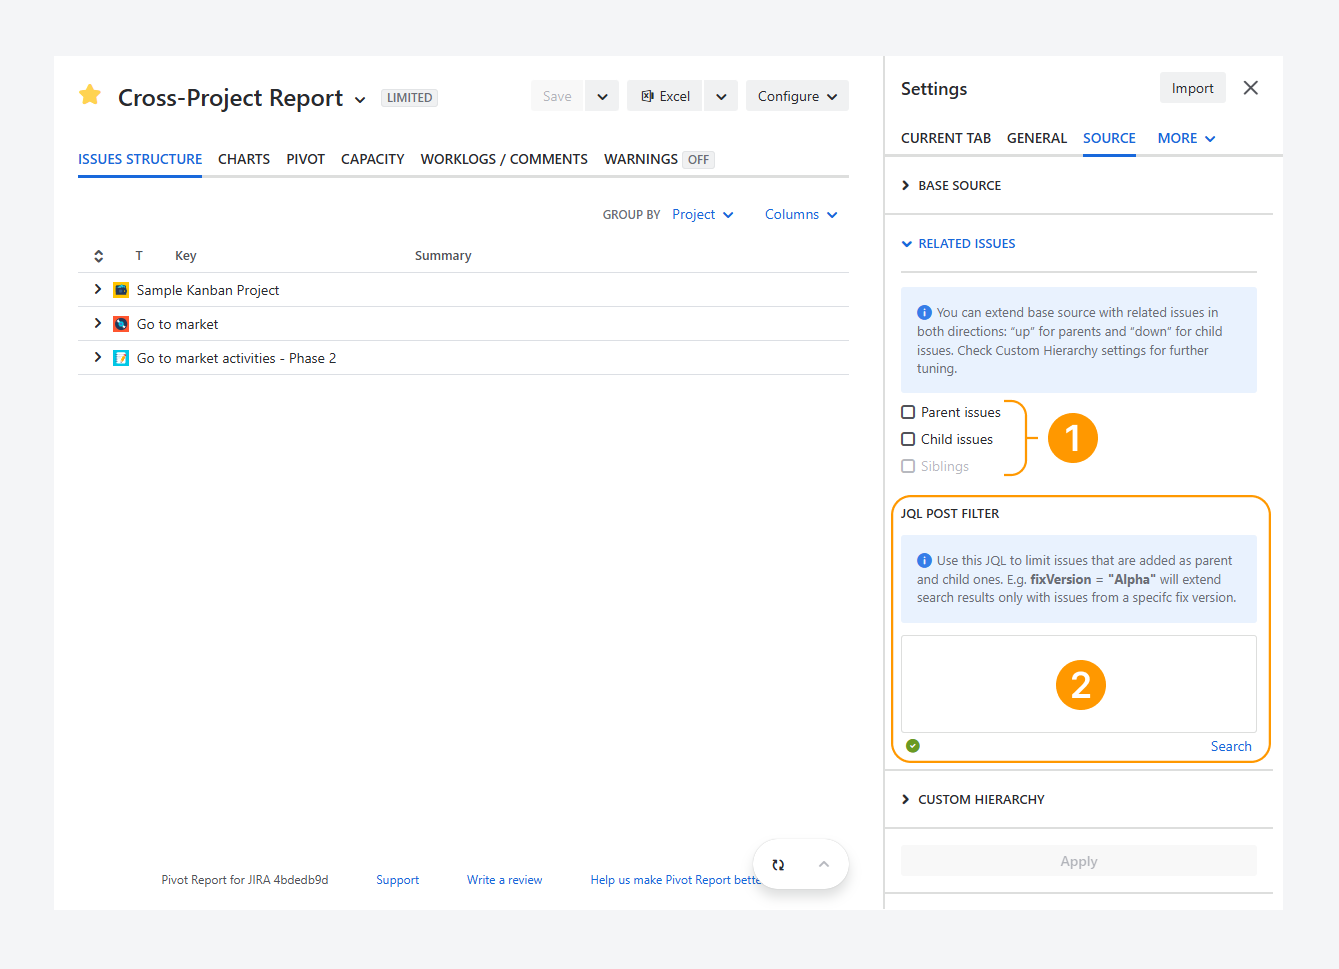Screen dimensions: 1339x969
Task: Click the Search link under JQL filter
Action: click(1231, 747)
